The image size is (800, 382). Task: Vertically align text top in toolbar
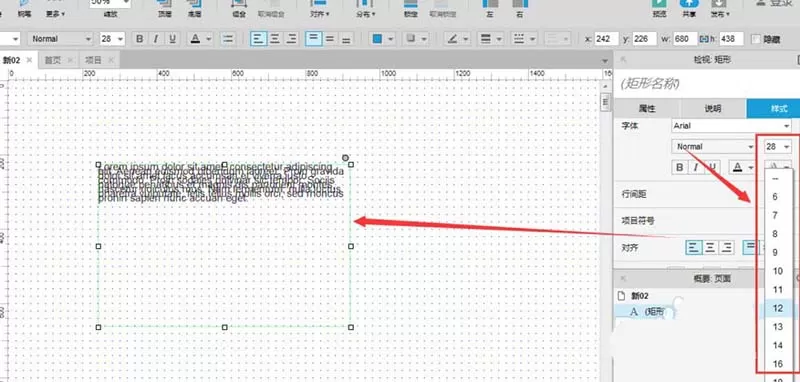pyautogui.click(x=314, y=39)
